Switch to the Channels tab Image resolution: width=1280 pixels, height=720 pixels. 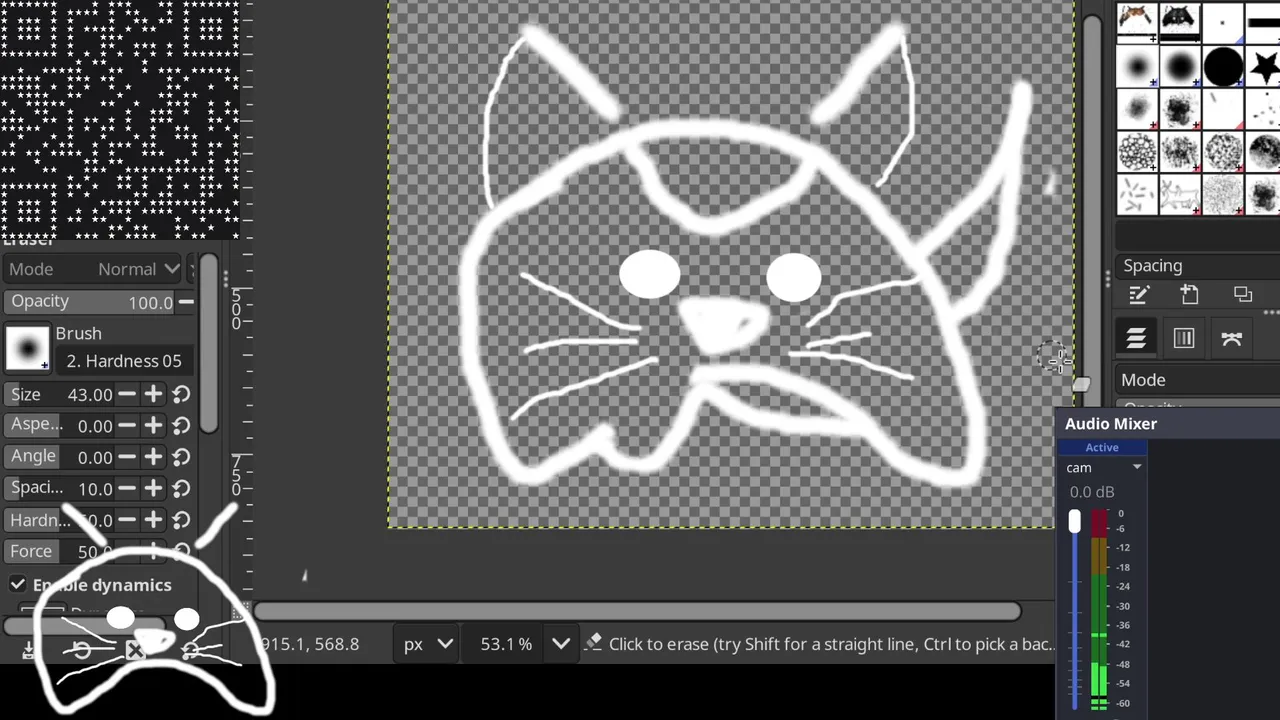(x=1184, y=339)
